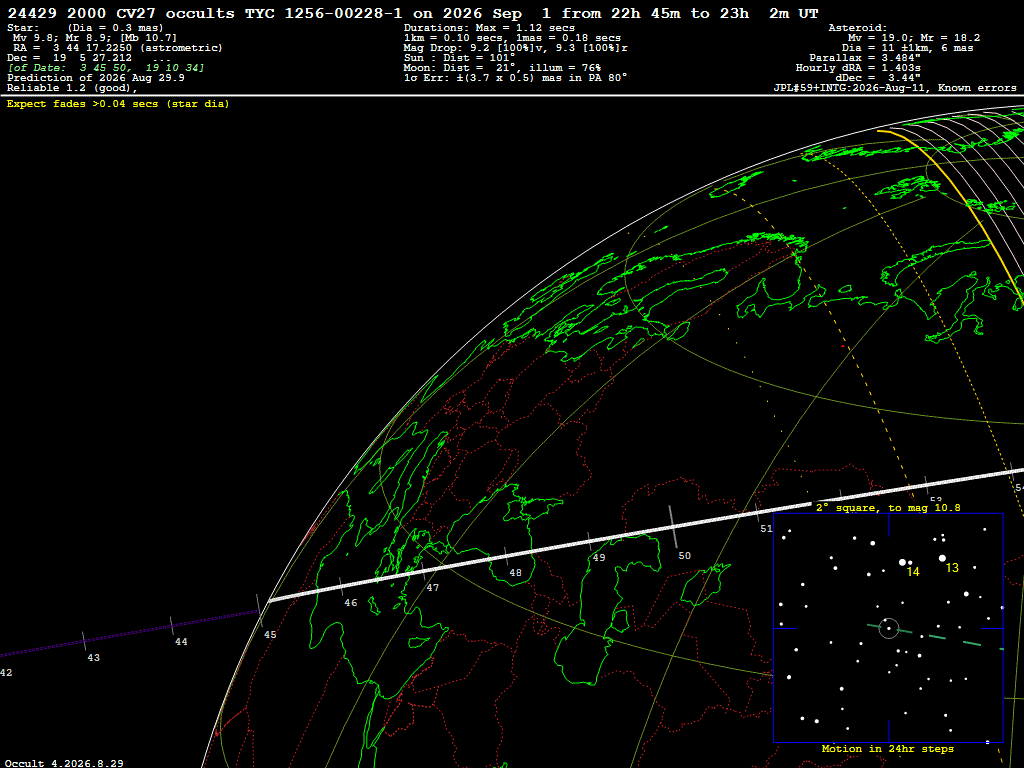Click the green italic 'of Date' coordinates line
The width and height of the screenshot is (1024, 768).
point(106,68)
